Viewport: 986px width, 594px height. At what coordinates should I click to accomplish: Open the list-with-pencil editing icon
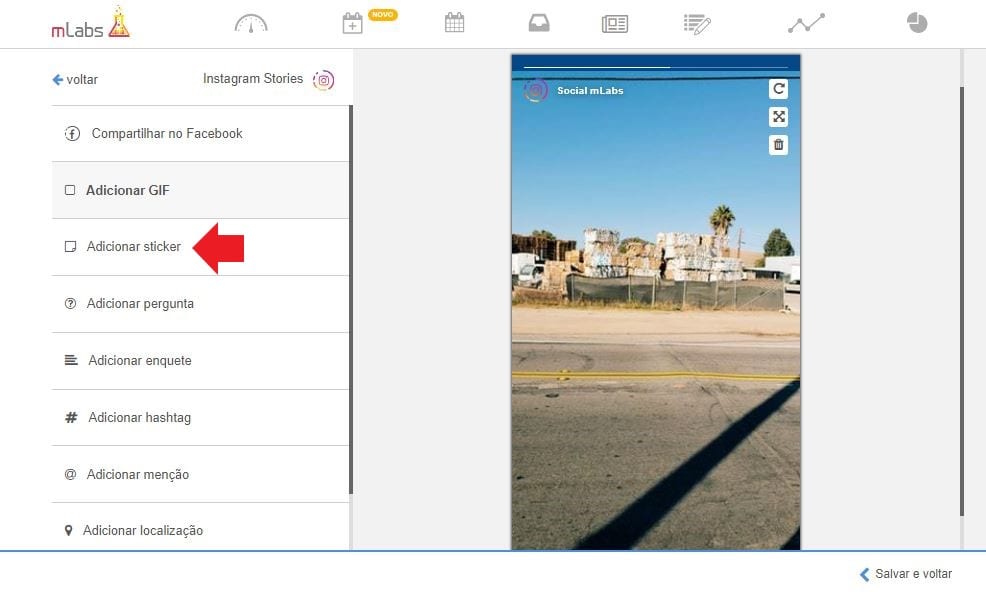pos(697,24)
